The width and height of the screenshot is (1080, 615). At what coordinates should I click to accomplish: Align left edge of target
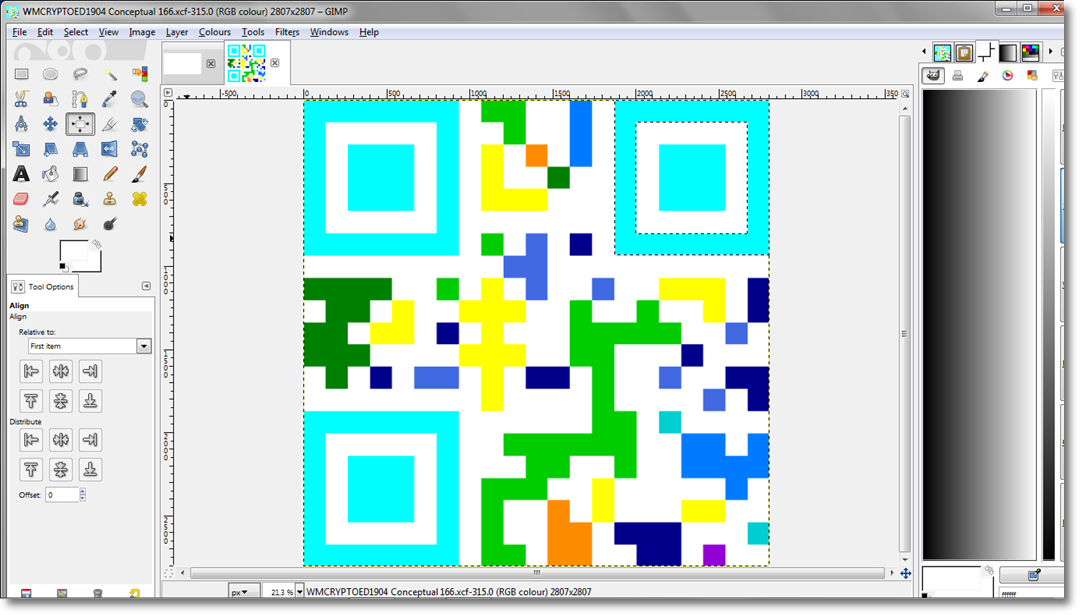pyautogui.click(x=31, y=372)
